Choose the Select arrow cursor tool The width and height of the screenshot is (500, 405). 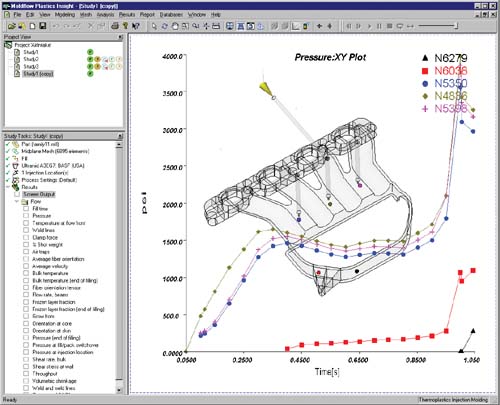[154, 26]
